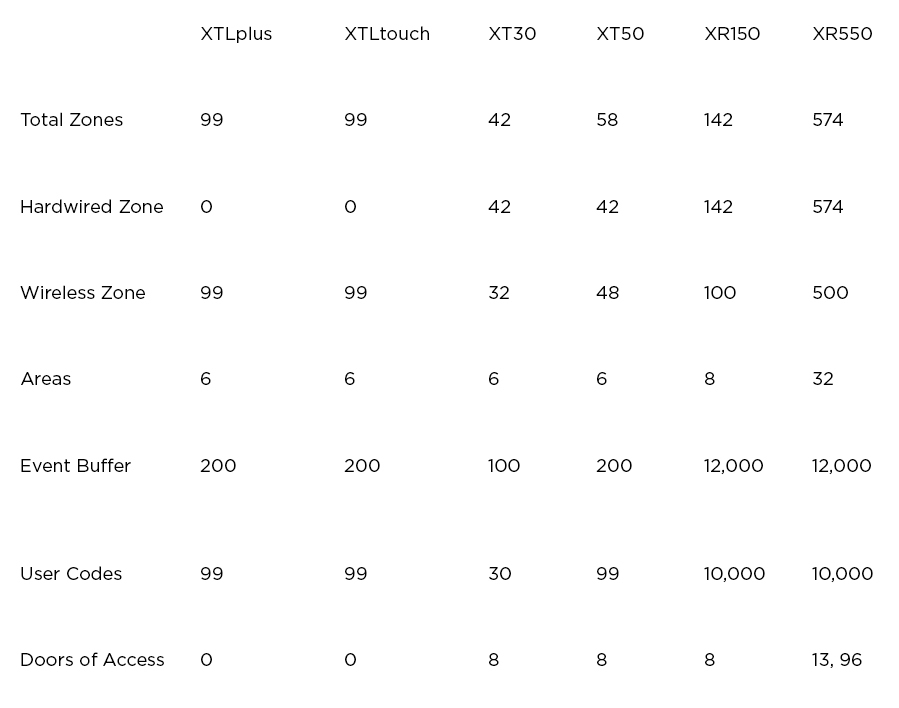Select the XT30 column header
899x708 pixels.
click(x=512, y=34)
